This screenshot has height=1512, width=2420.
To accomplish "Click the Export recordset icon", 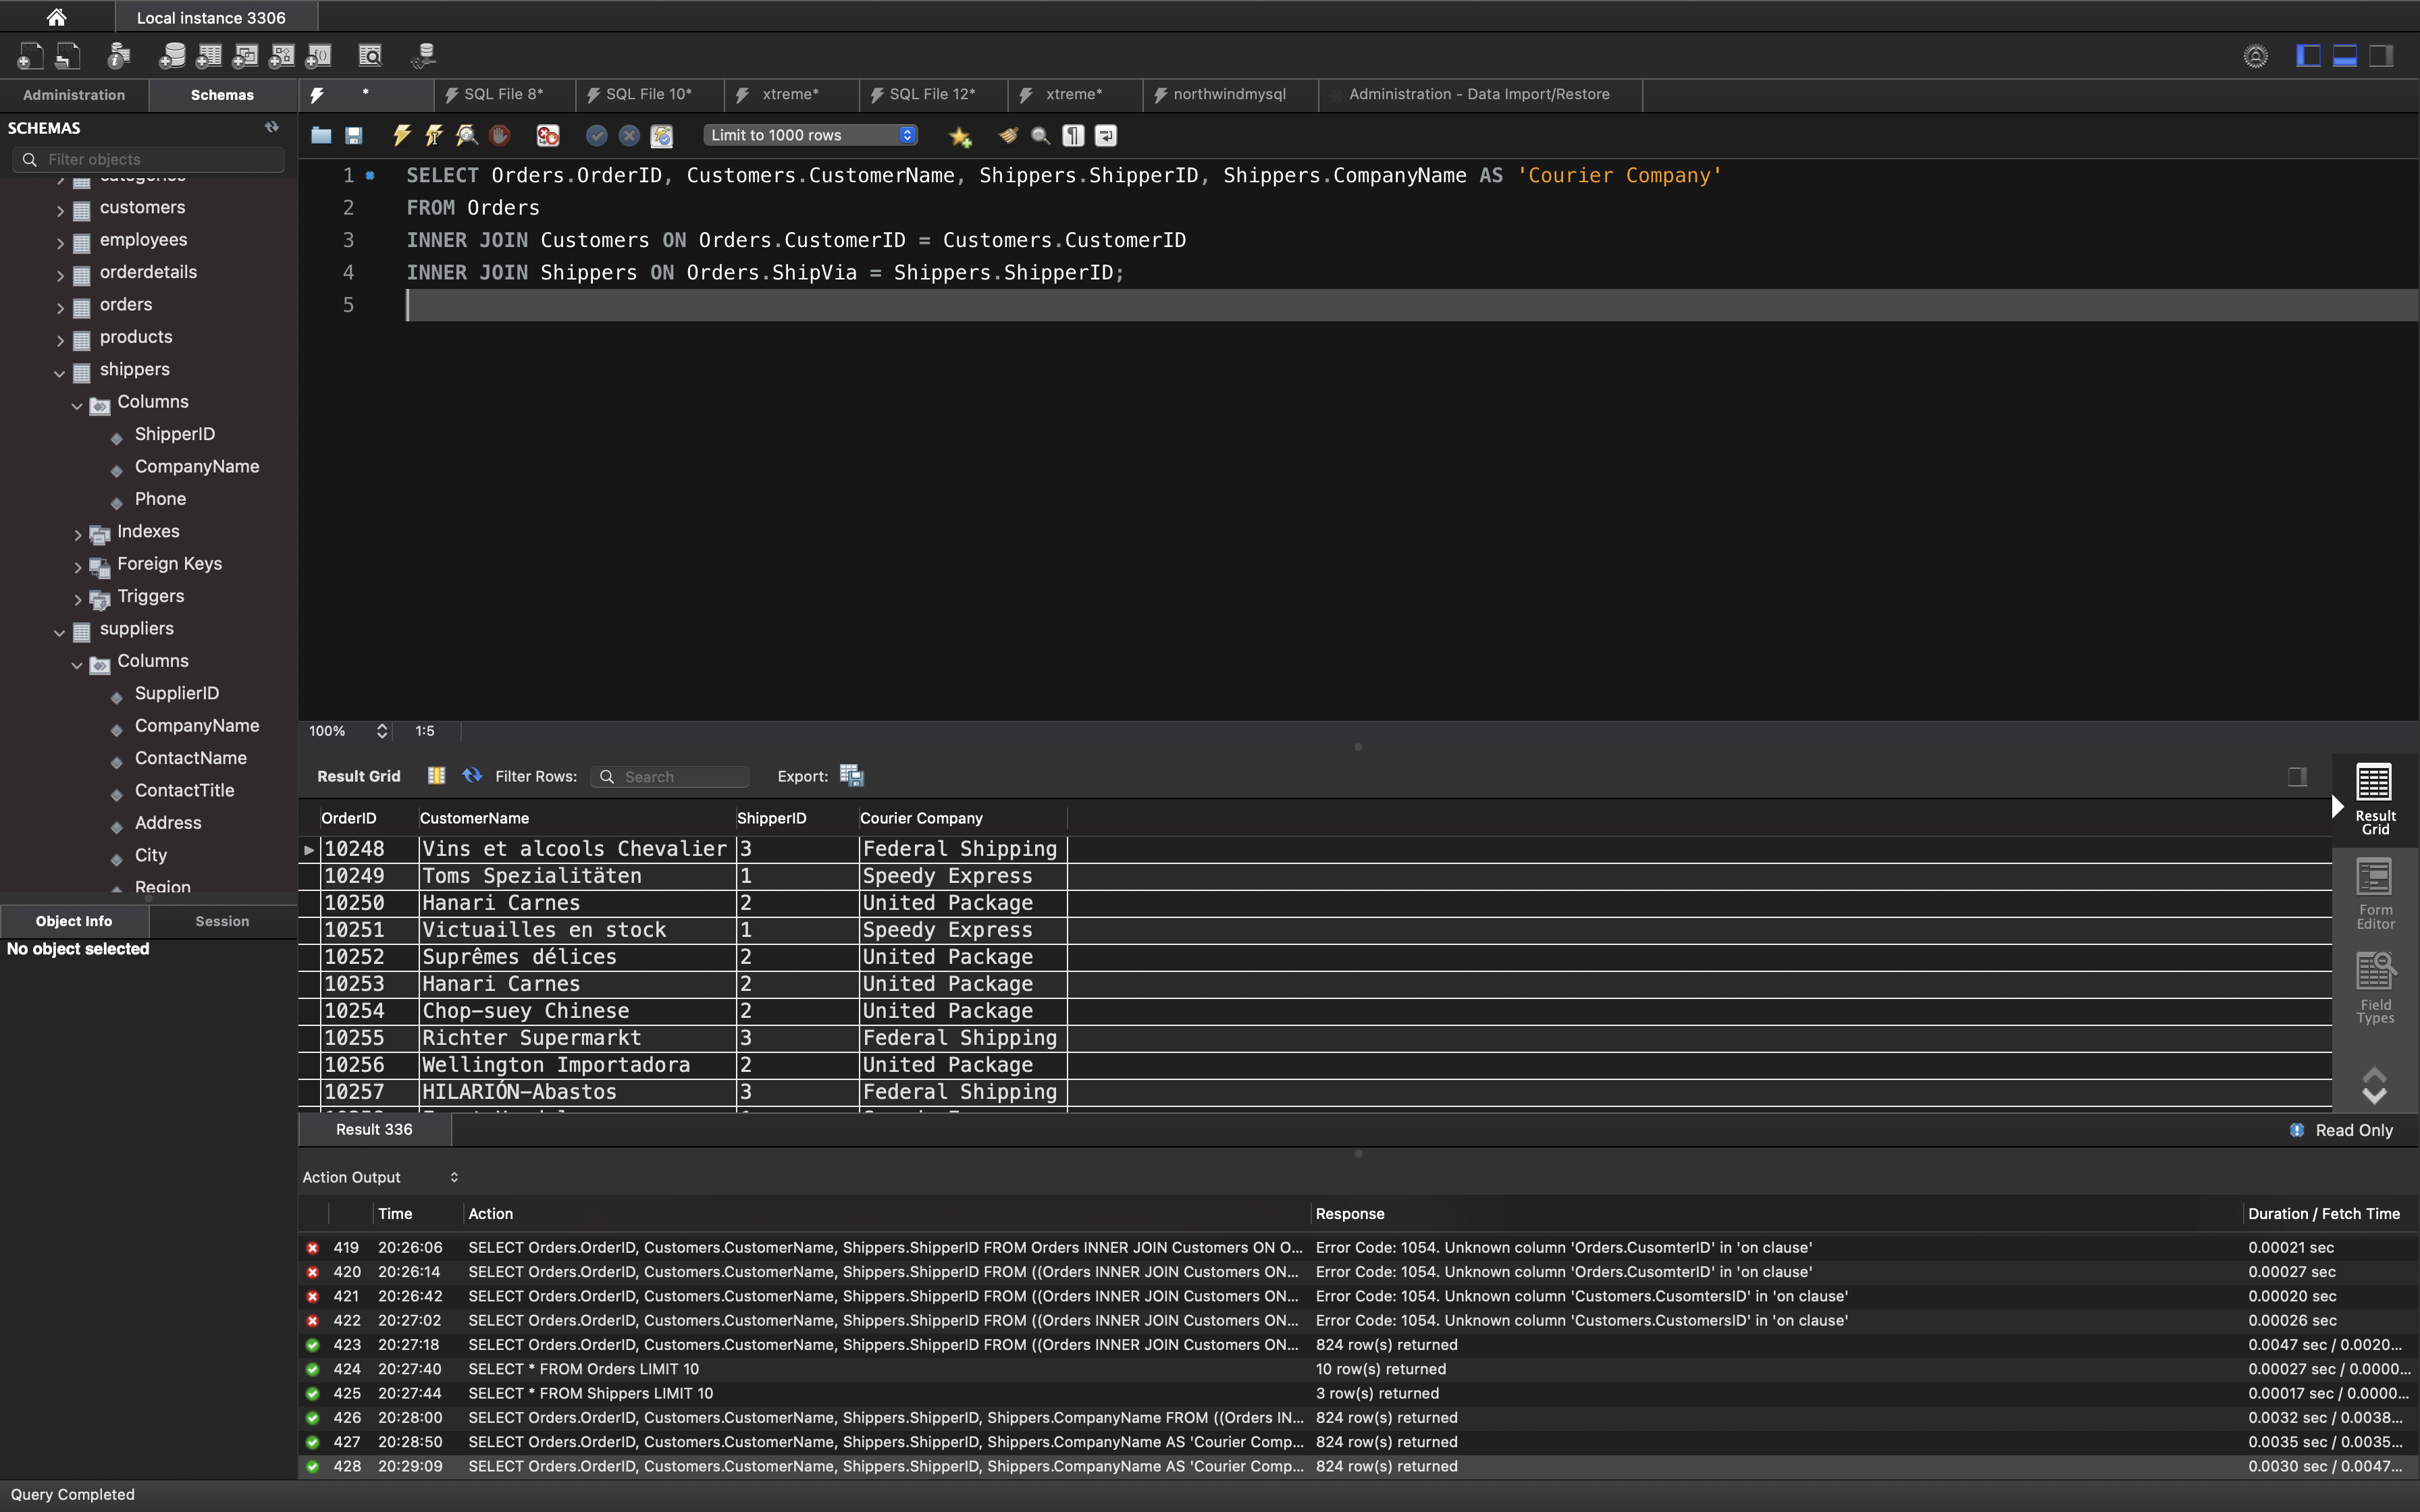I will (x=851, y=776).
